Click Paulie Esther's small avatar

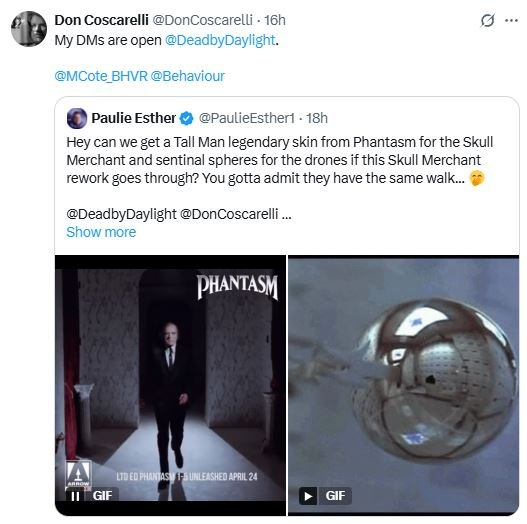77,118
